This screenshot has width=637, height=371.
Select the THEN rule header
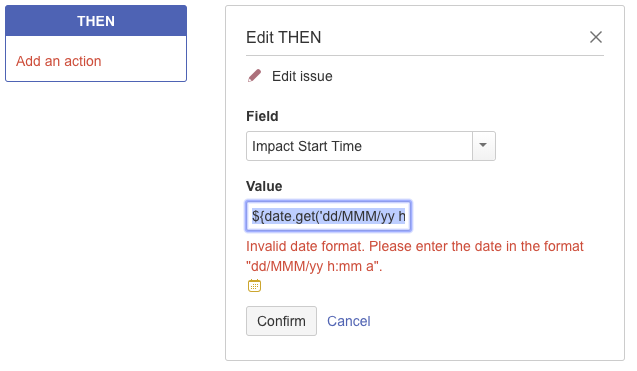click(x=96, y=21)
